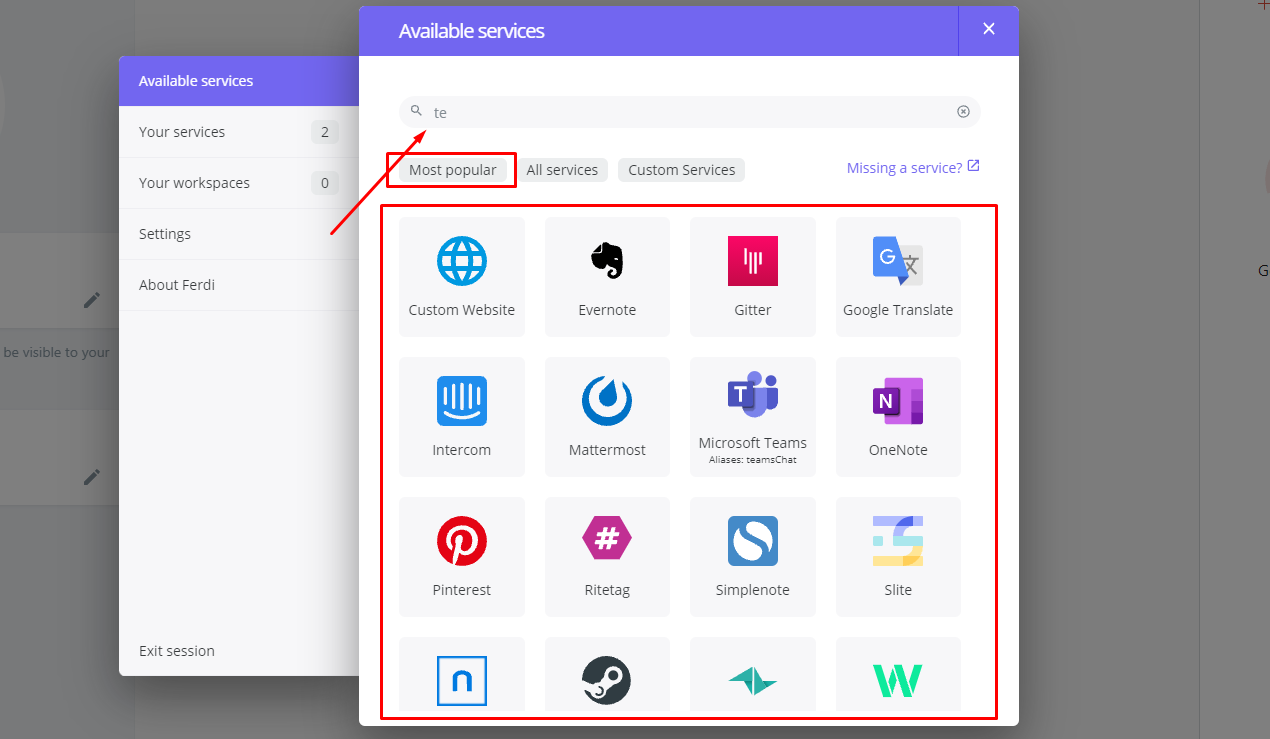Clear the search field with the X icon
The image size is (1270, 739).
pos(963,112)
